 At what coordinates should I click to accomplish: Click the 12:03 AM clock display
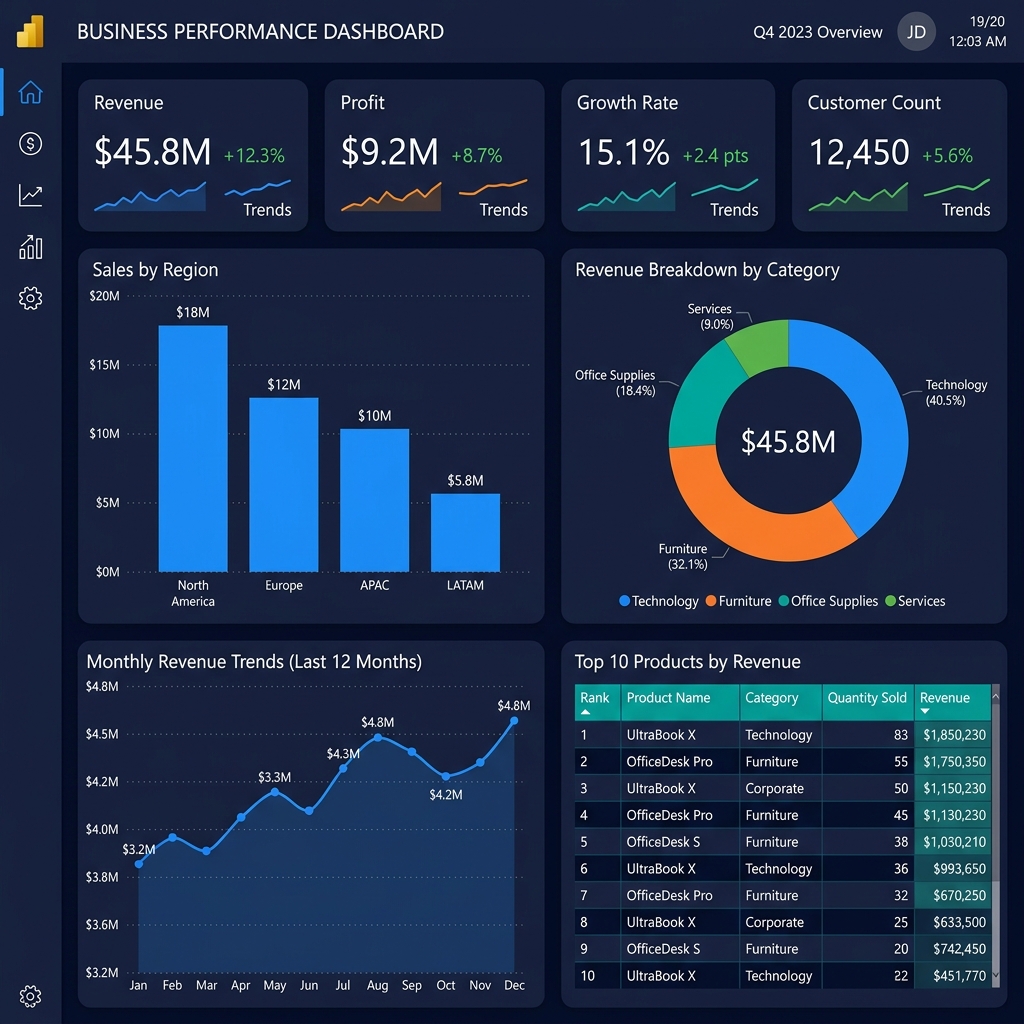click(977, 41)
